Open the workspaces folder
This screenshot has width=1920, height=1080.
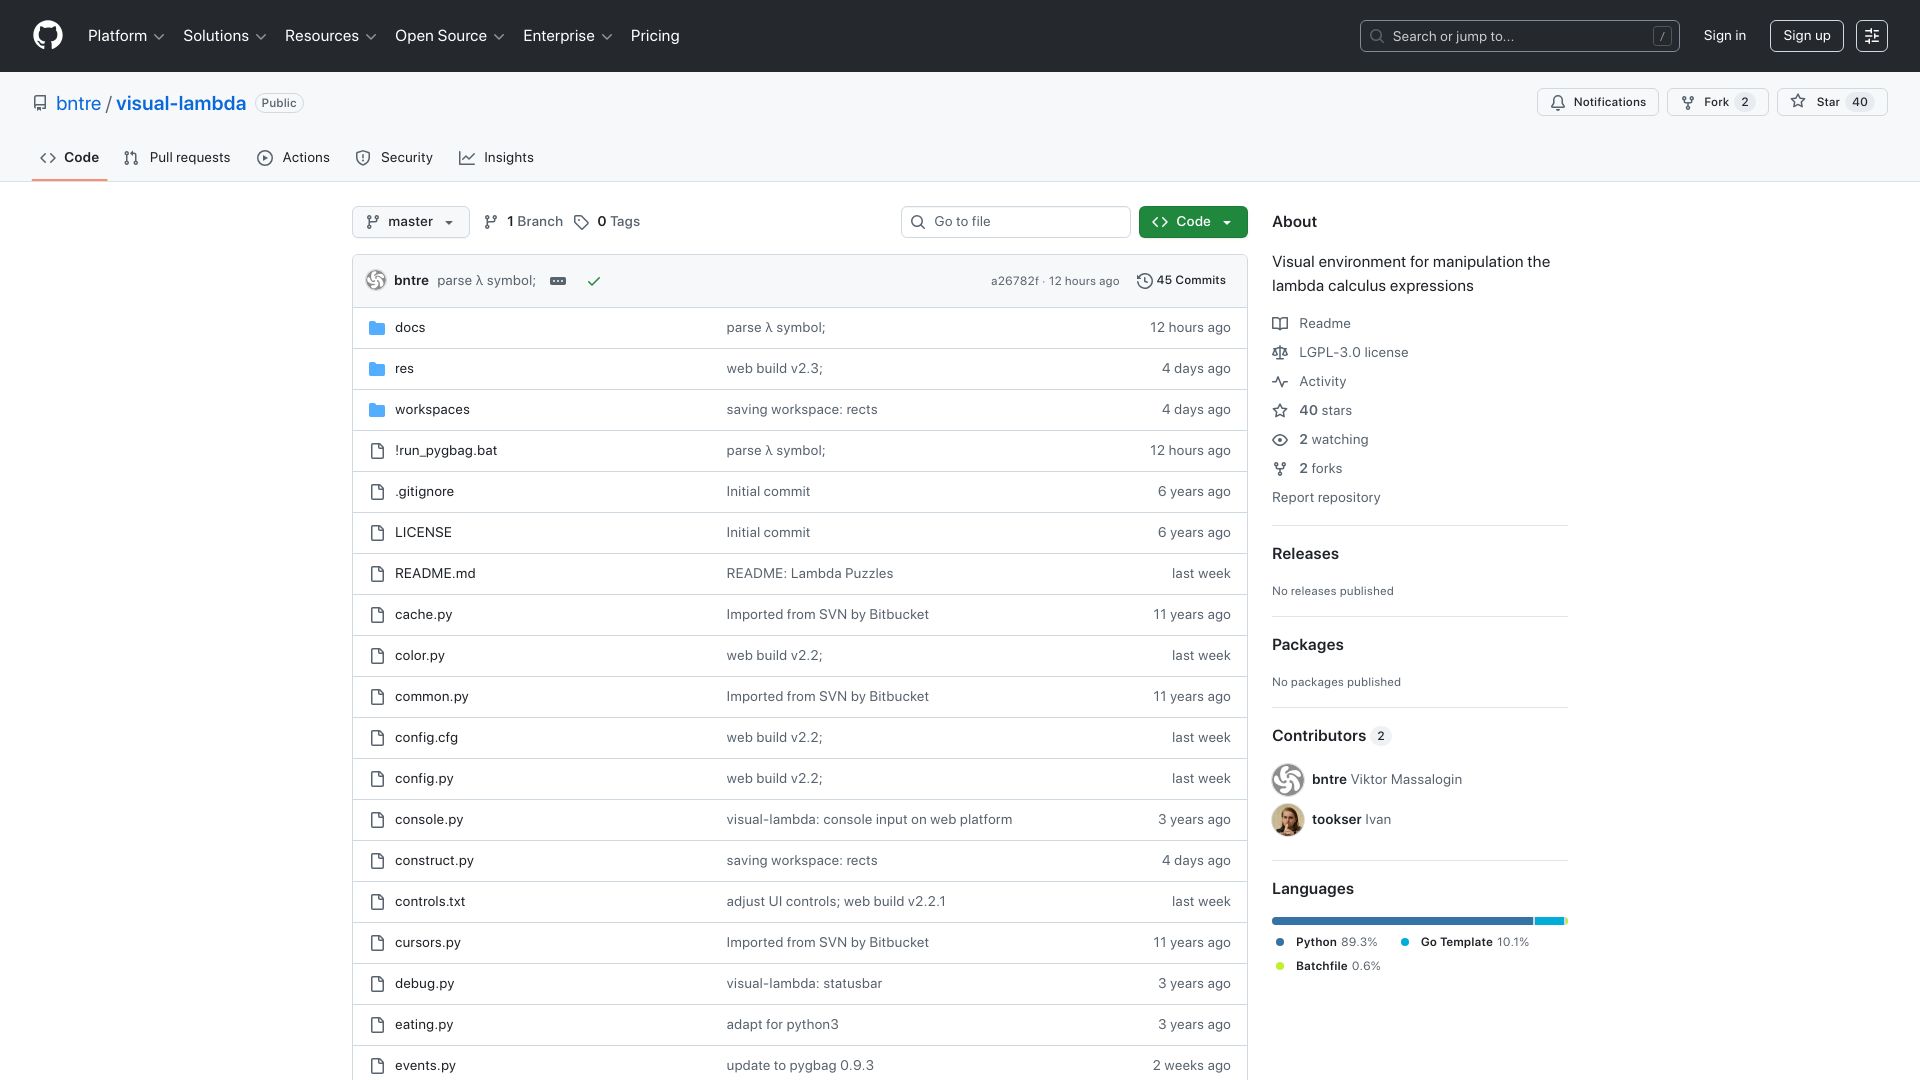(x=432, y=410)
